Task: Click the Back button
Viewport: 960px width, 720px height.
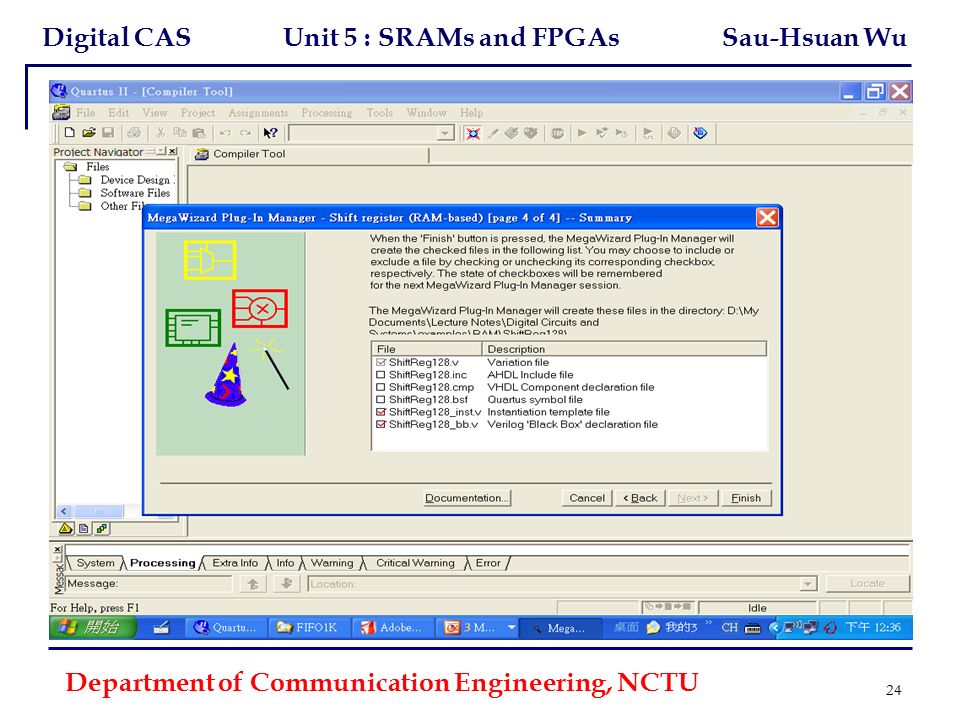Action: pyautogui.click(x=640, y=498)
